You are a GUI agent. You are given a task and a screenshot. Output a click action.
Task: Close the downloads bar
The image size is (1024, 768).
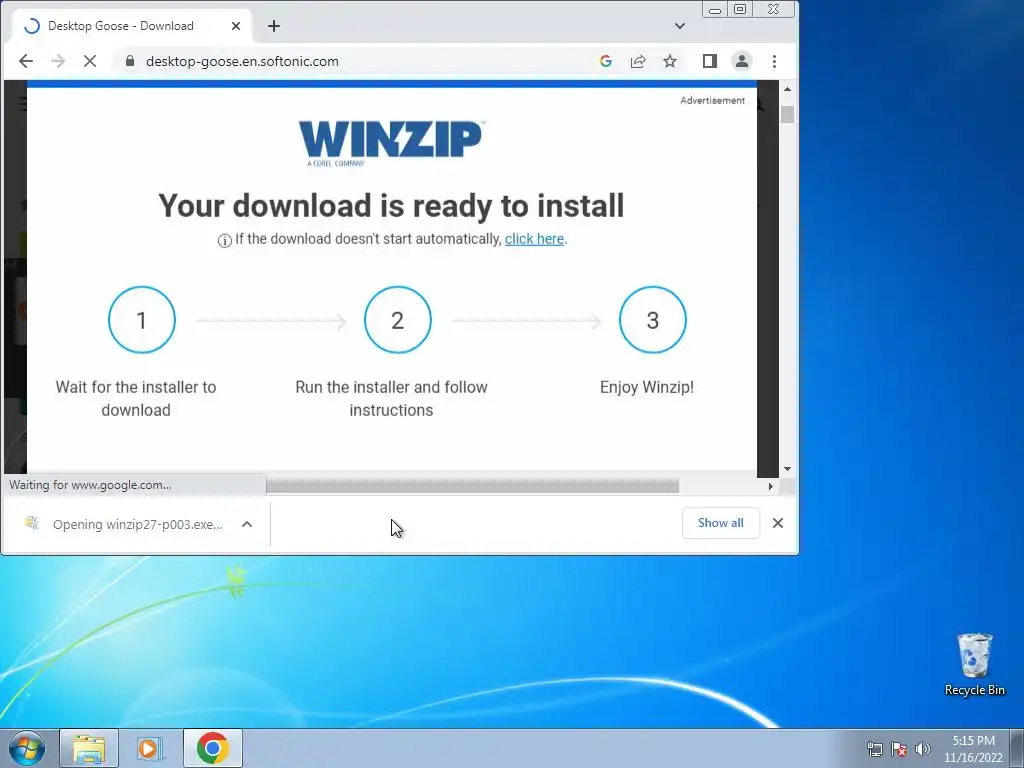[x=778, y=523]
